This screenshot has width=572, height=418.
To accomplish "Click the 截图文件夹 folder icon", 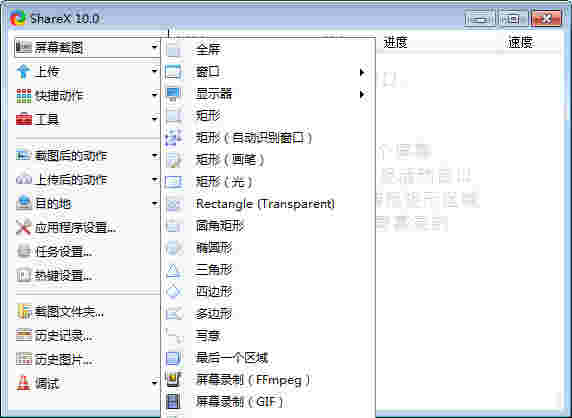I will pos(24,311).
